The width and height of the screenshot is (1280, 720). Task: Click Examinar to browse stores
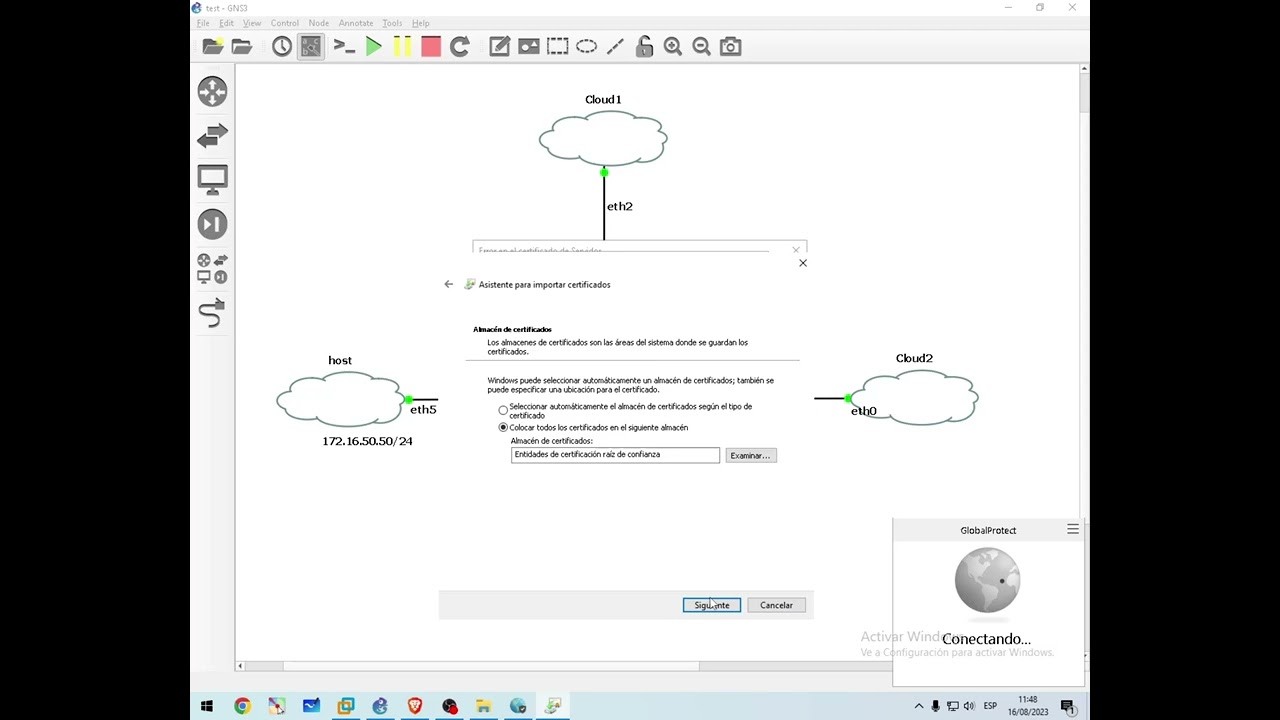pyautogui.click(x=750, y=455)
